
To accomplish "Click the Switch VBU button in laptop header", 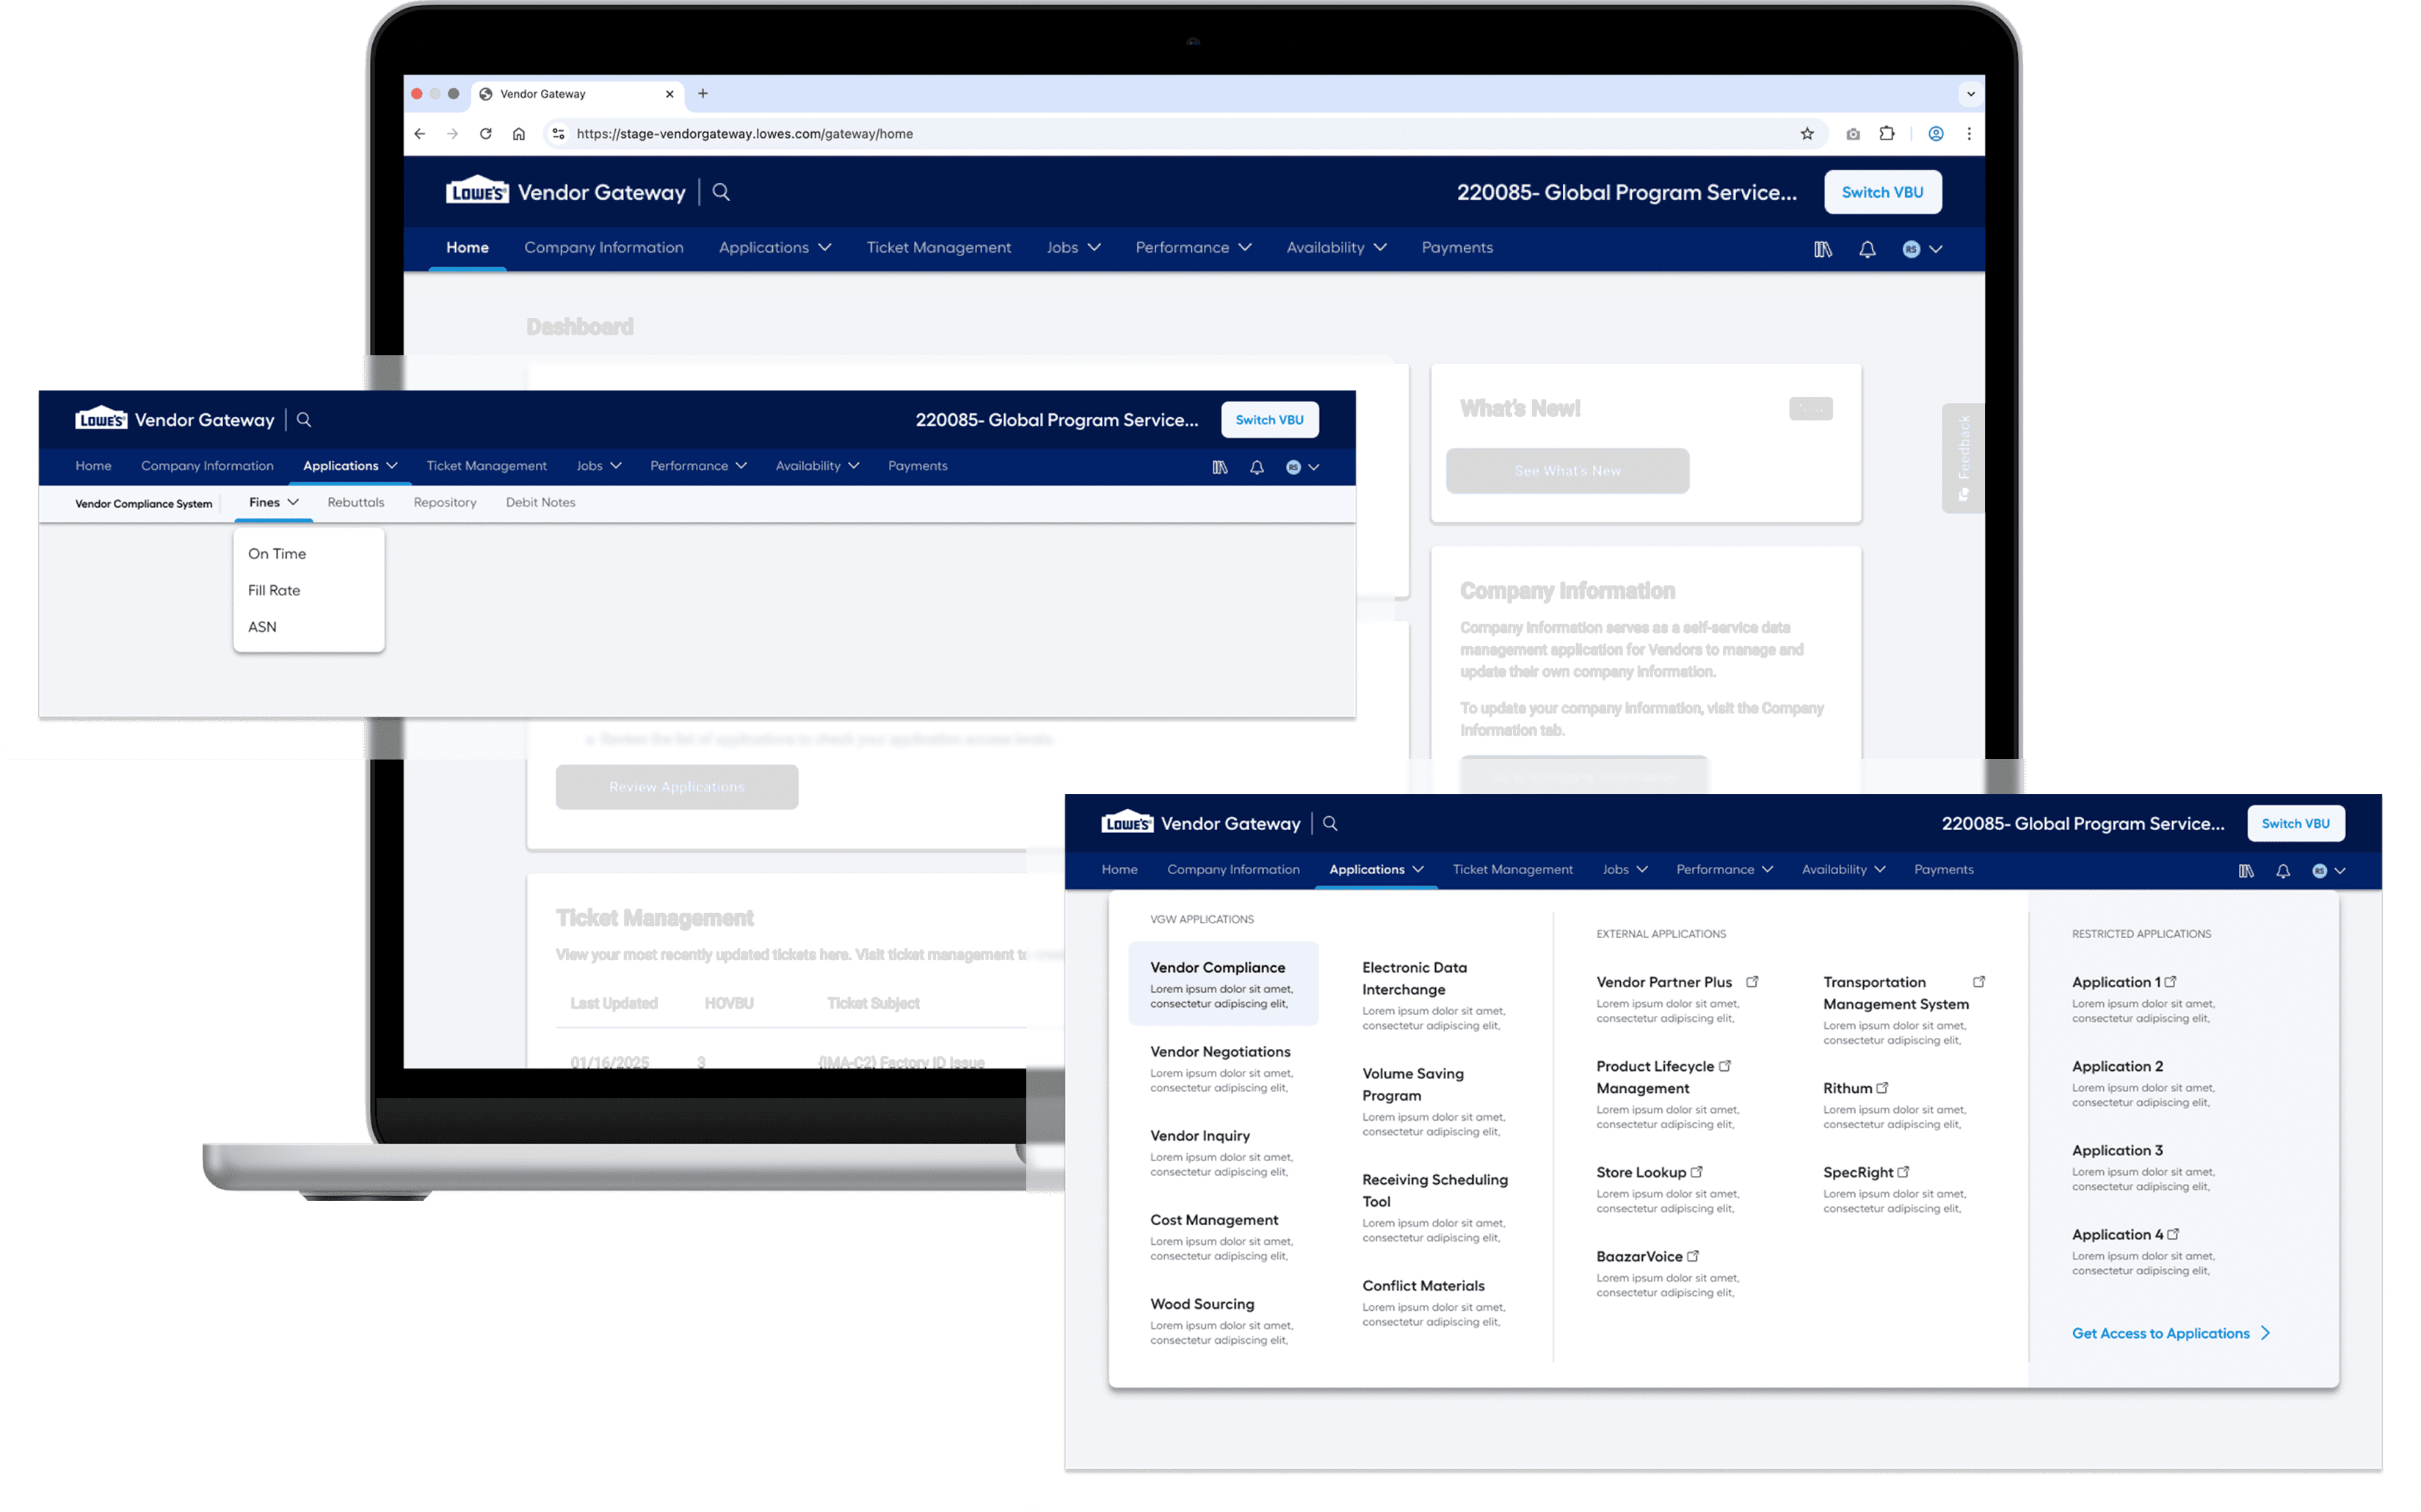I will tap(1882, 192).
